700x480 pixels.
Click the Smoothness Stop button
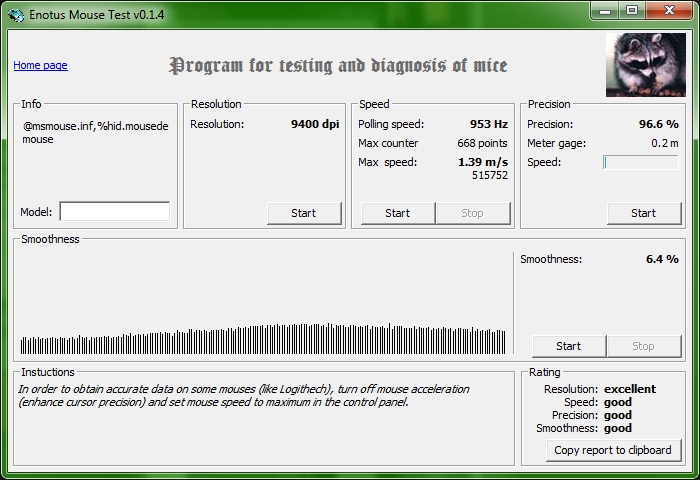pyautogui.click(x=643, y=346)
